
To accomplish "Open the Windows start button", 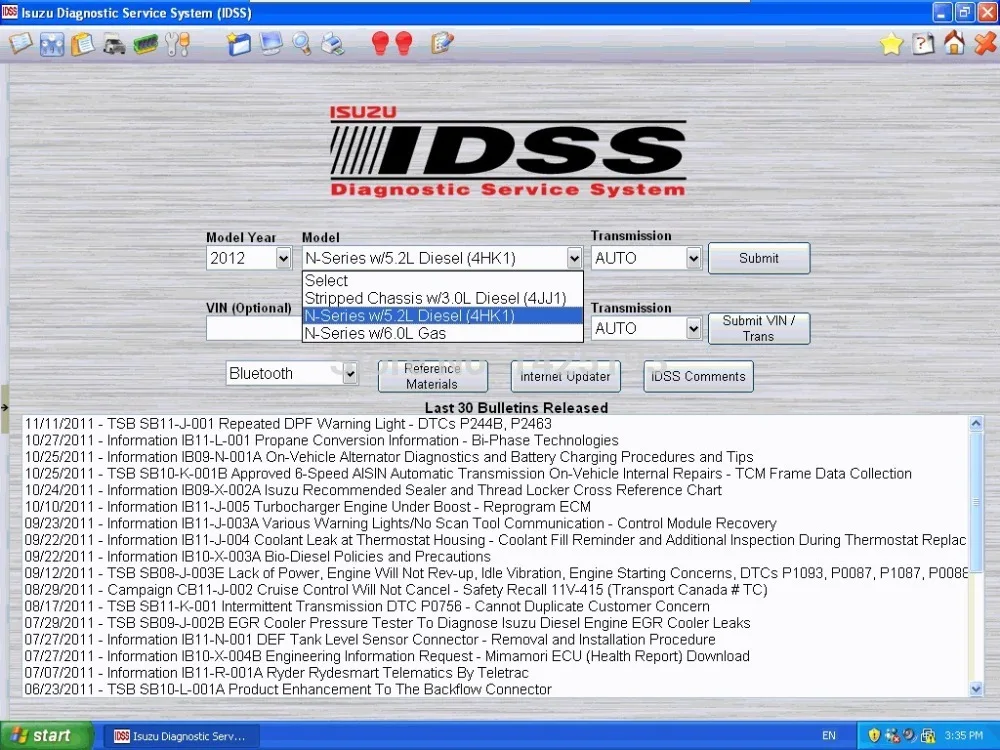I will click(x=46, y=735).
